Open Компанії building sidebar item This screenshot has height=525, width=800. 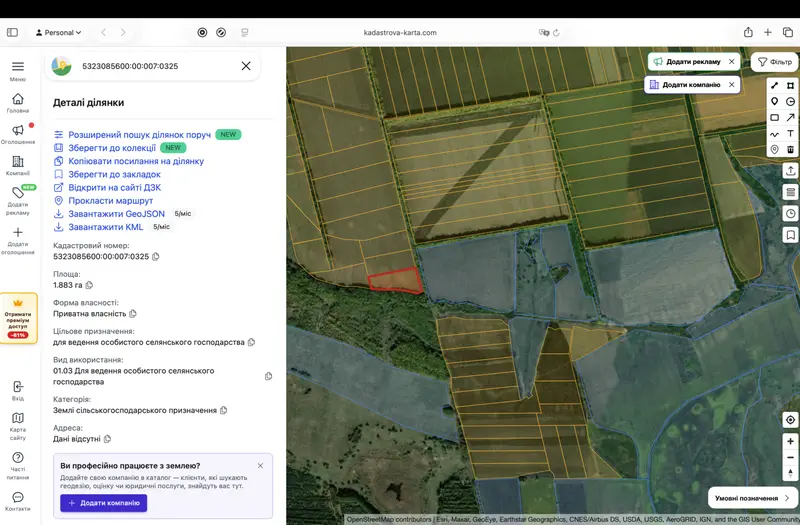(18, 161)
